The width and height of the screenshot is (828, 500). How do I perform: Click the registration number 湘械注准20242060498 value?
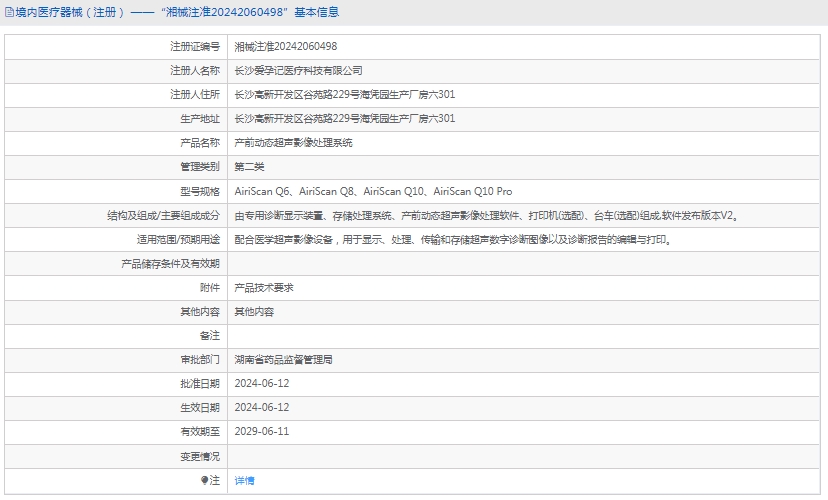click(x=285, y=47)
